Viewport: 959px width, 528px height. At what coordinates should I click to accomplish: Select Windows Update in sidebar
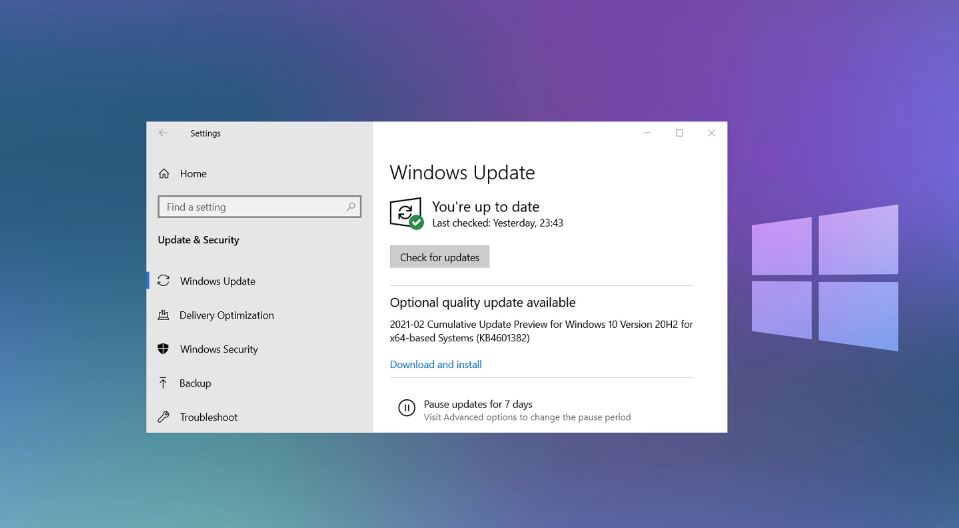(x=218, y=281)
